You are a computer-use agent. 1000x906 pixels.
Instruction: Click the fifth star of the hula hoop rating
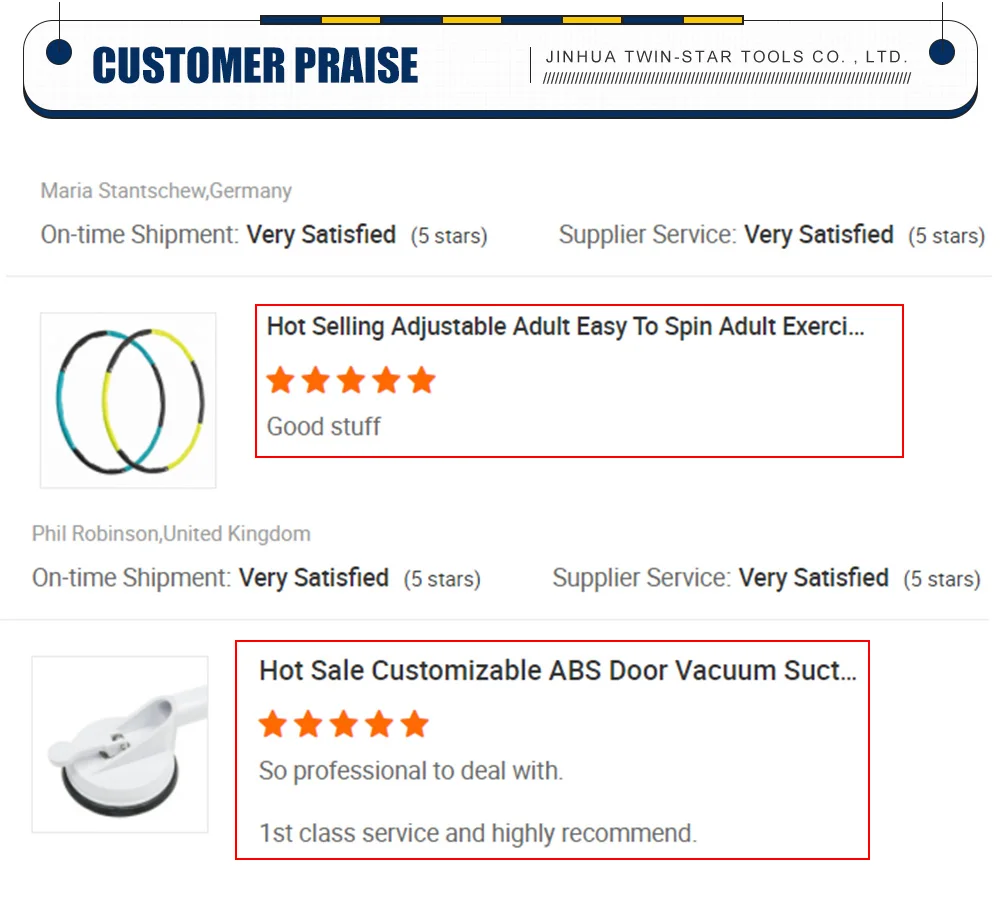pos(422,380)
